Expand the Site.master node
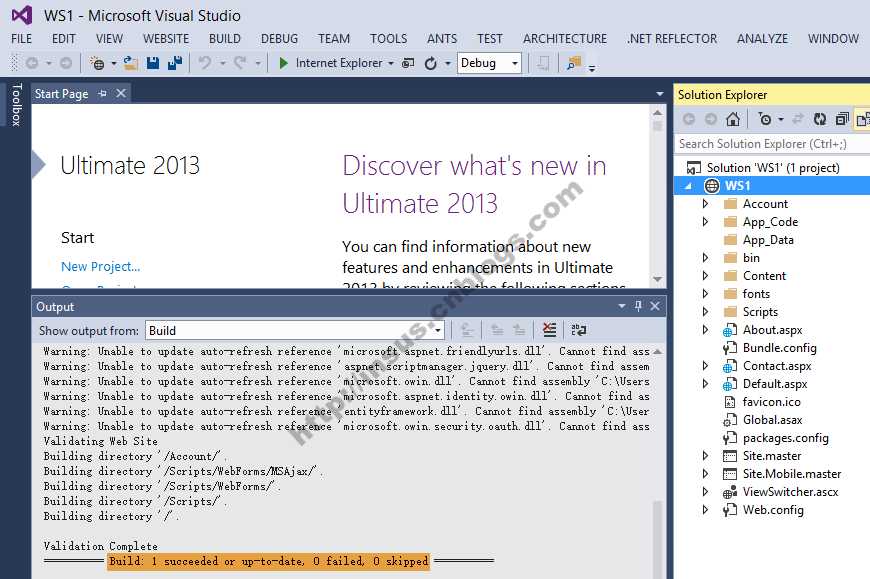 point(705,456)
